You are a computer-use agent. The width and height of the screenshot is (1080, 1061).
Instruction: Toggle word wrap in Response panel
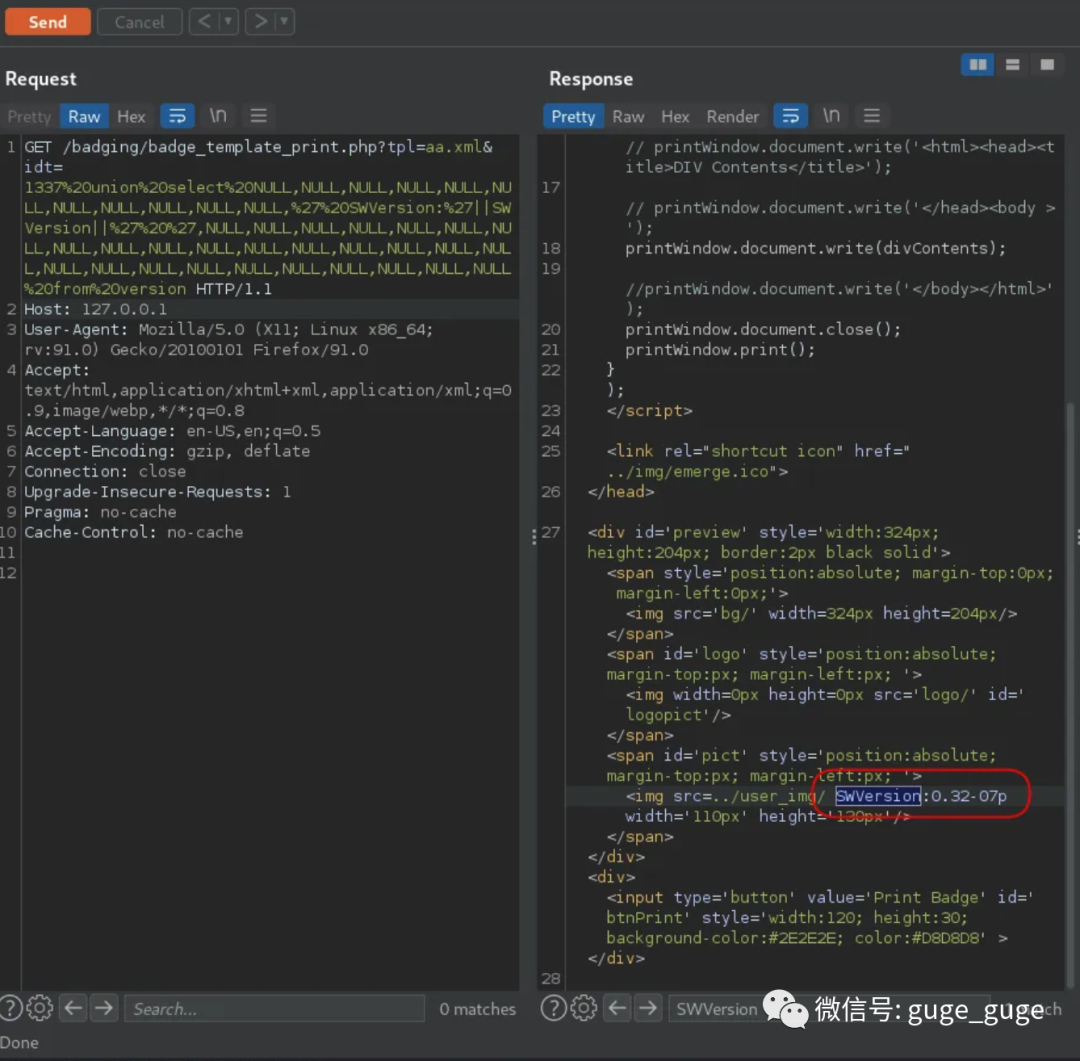click(x=791, y=116)
